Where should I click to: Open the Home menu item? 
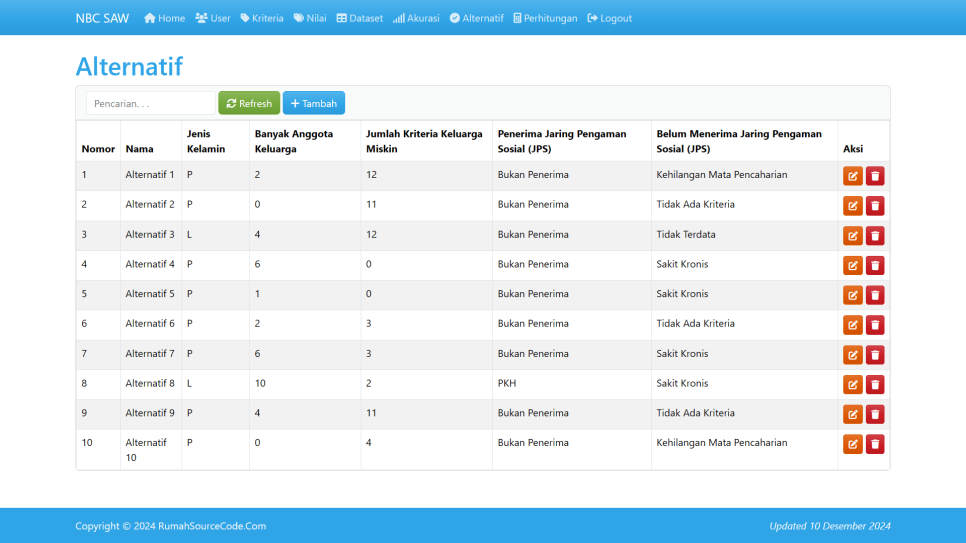[165, 18]
